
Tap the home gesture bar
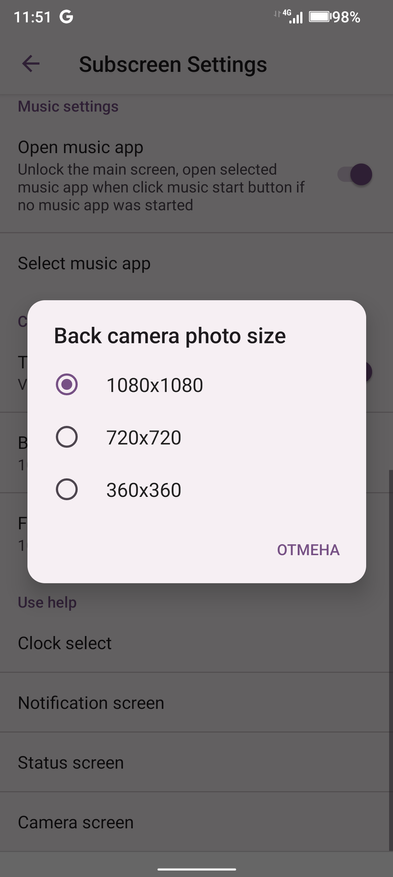(x=196, y=869)
